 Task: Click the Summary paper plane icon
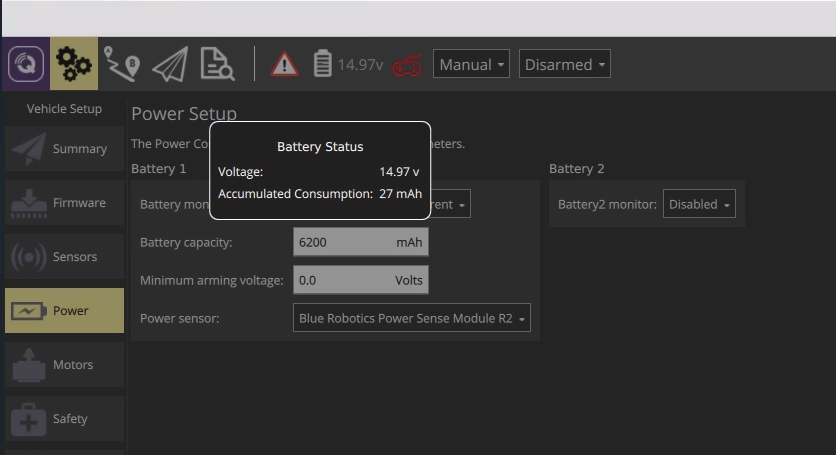[29, 149]
